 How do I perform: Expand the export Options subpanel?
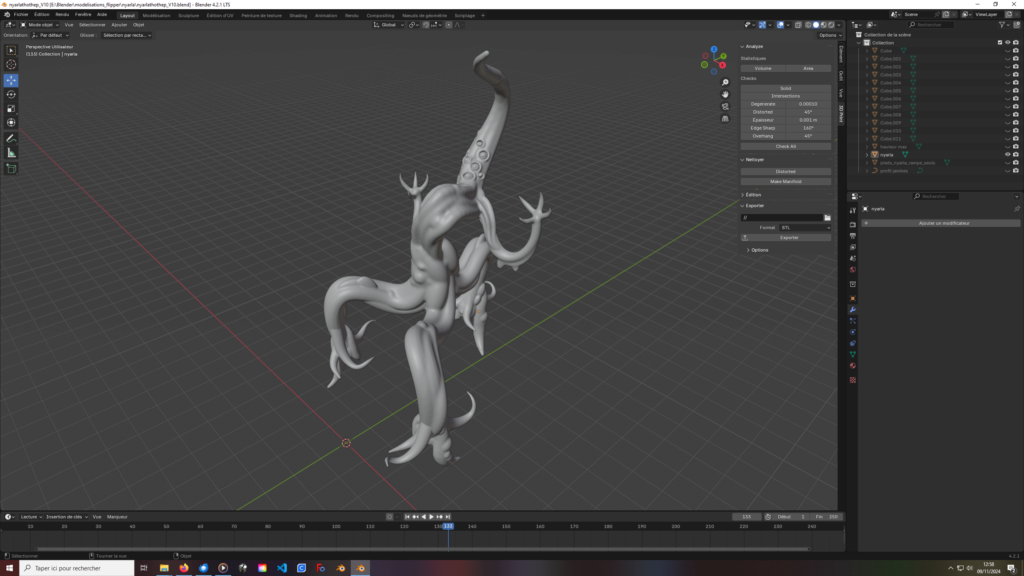759,250
